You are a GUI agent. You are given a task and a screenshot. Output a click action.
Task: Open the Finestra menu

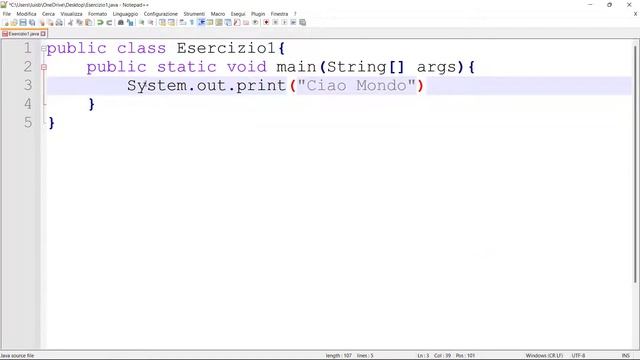279,14
